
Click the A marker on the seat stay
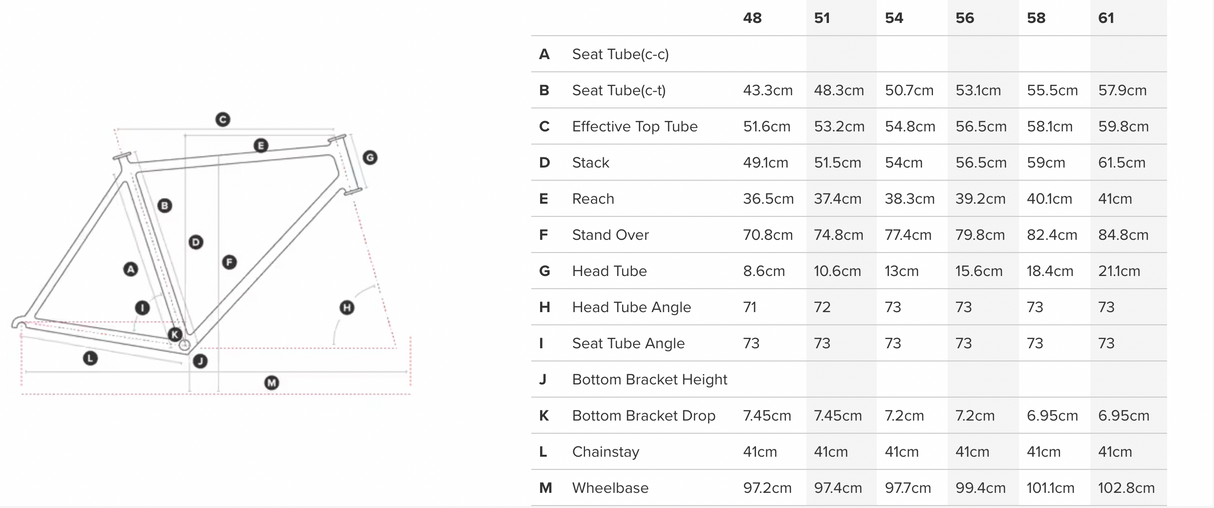pyautogui.click(x=131, y=269)
